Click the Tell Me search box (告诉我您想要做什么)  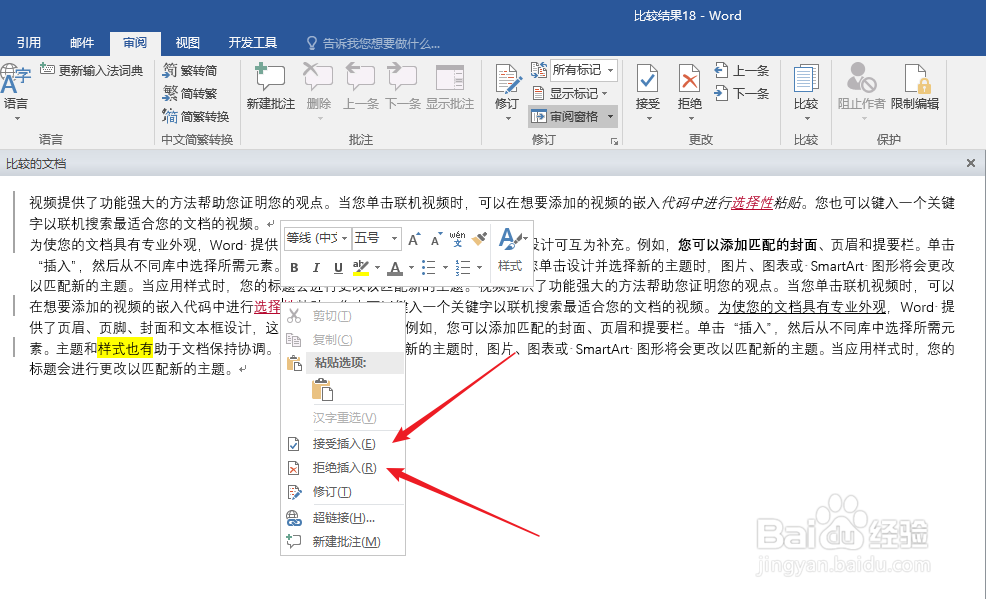pyautogui.click(x=373, y=43)
